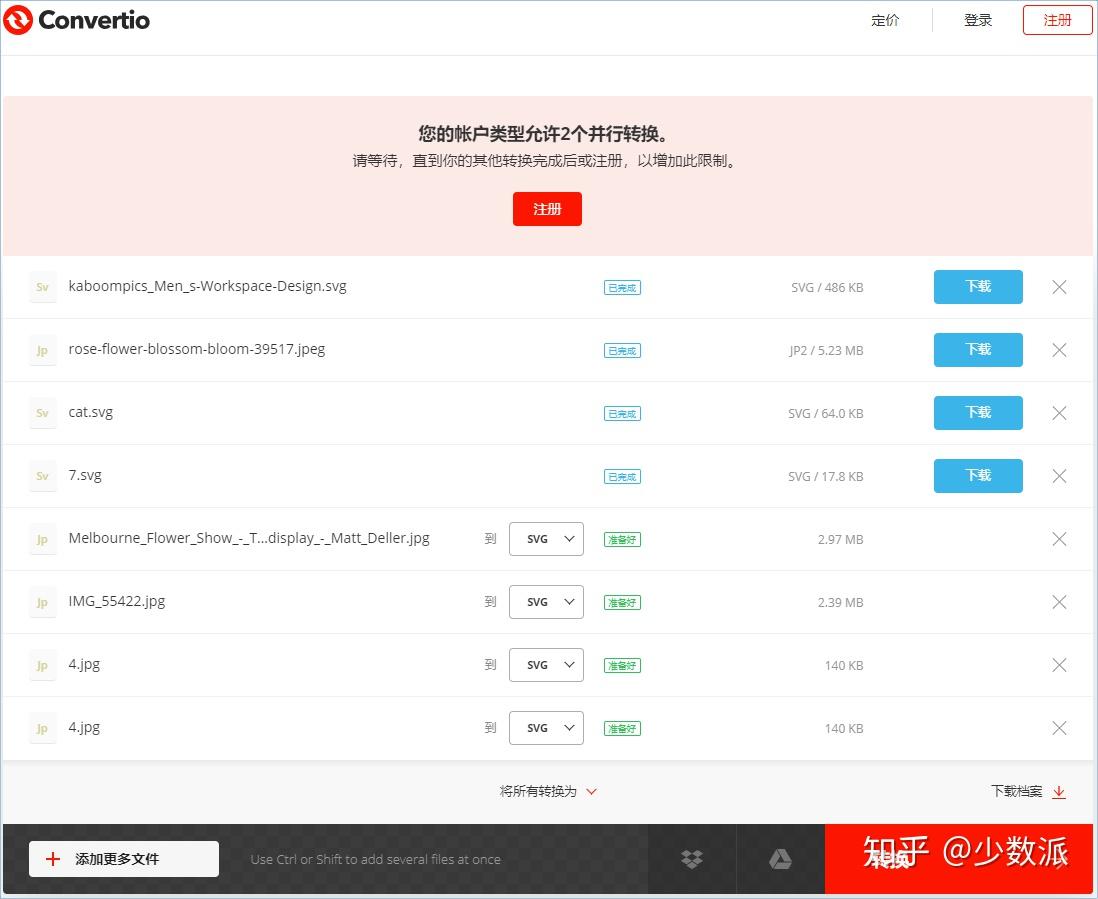Click the Sv icon beside cat.svg
The width and height of the screenshot is (1098, 899).
click(43, 413)
